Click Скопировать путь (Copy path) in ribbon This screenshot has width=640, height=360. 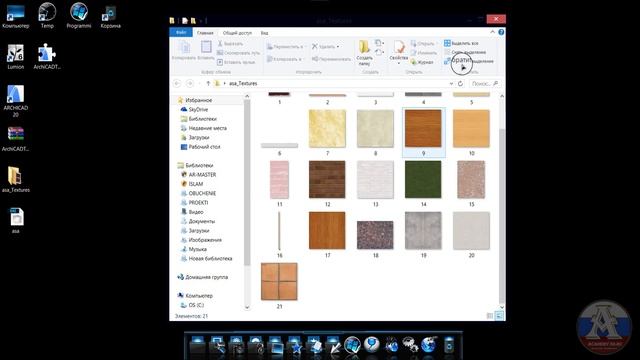pos(238,53)
